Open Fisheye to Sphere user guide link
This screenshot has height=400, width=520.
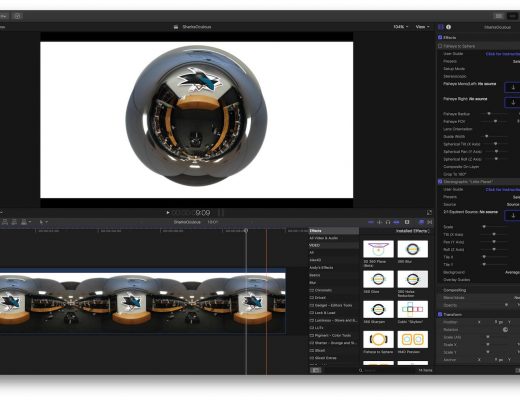[503, 54]
